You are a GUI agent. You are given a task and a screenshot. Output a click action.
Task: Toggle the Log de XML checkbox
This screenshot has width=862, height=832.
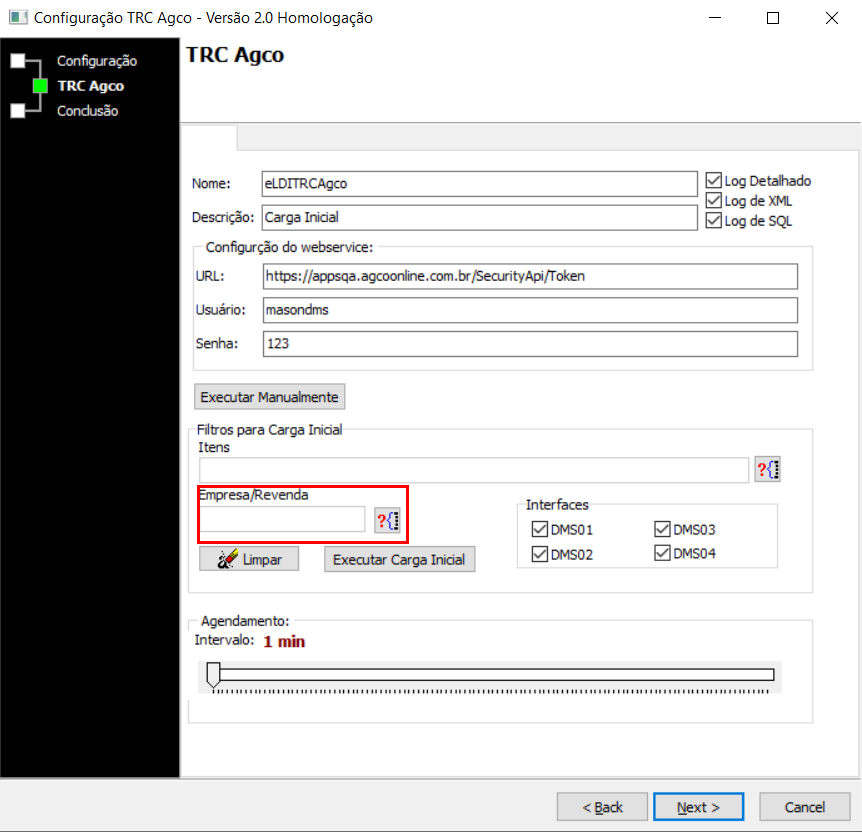click(x=714, y=200)
